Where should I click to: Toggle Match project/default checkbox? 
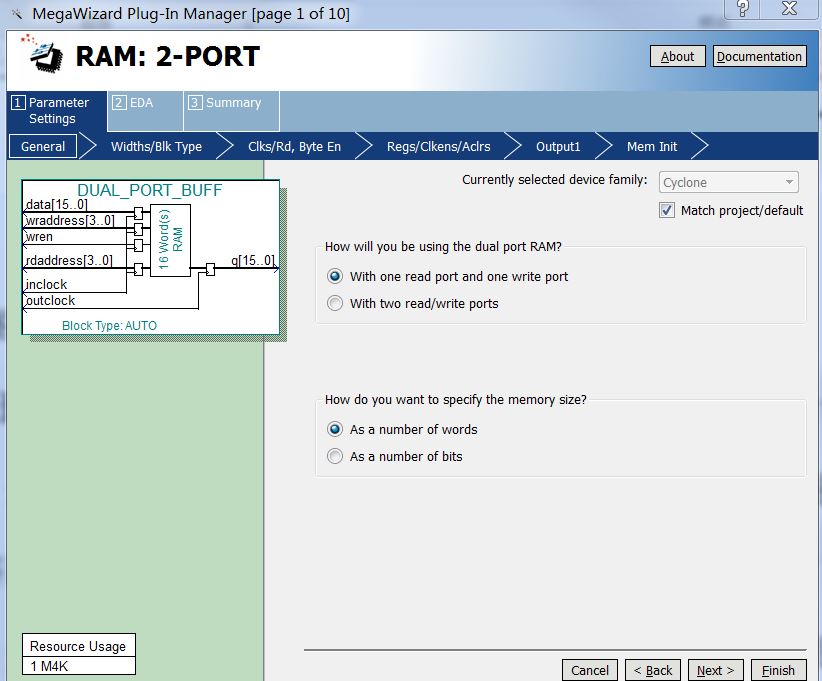(x=667, y=211)
